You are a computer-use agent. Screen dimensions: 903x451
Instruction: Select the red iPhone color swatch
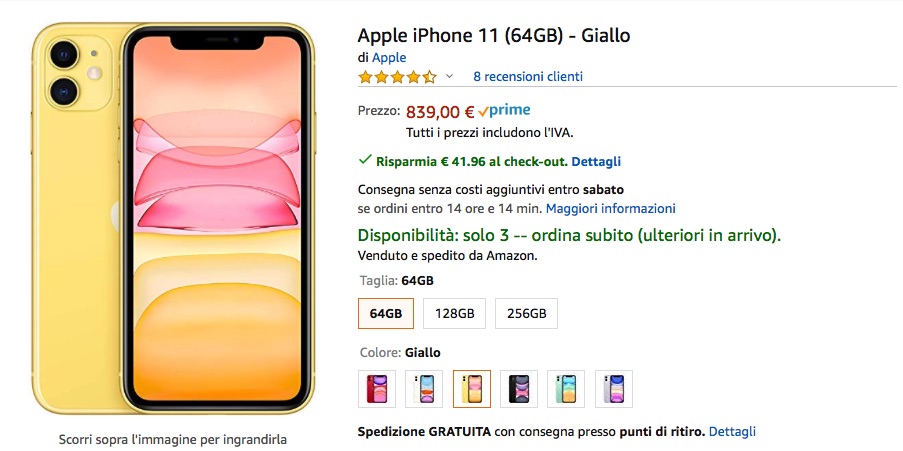click(377, 389)
